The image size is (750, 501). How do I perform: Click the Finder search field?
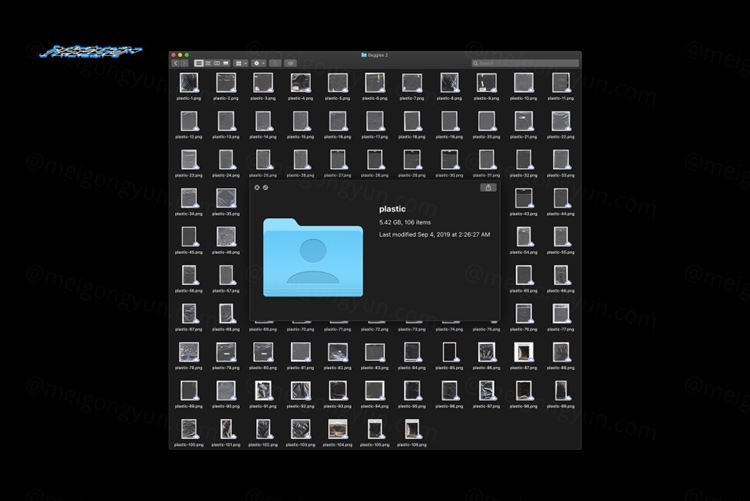[x=525, y=63]
